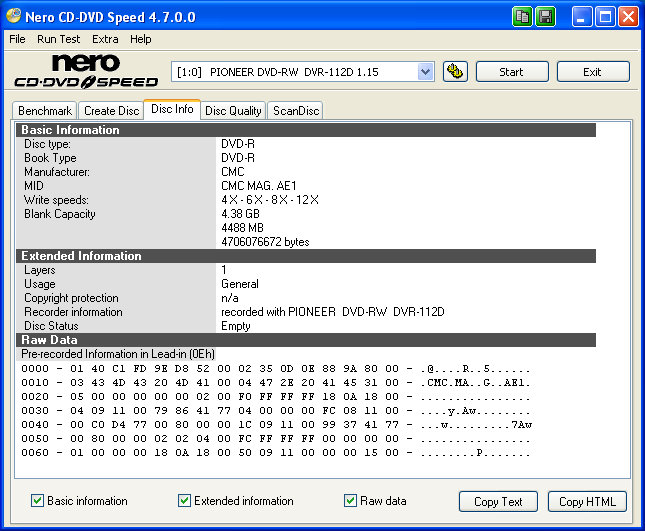The width and height of the screenshot is (645, 531).
Task: Switch to the Disc Quality tab
Action: (233, 111)
